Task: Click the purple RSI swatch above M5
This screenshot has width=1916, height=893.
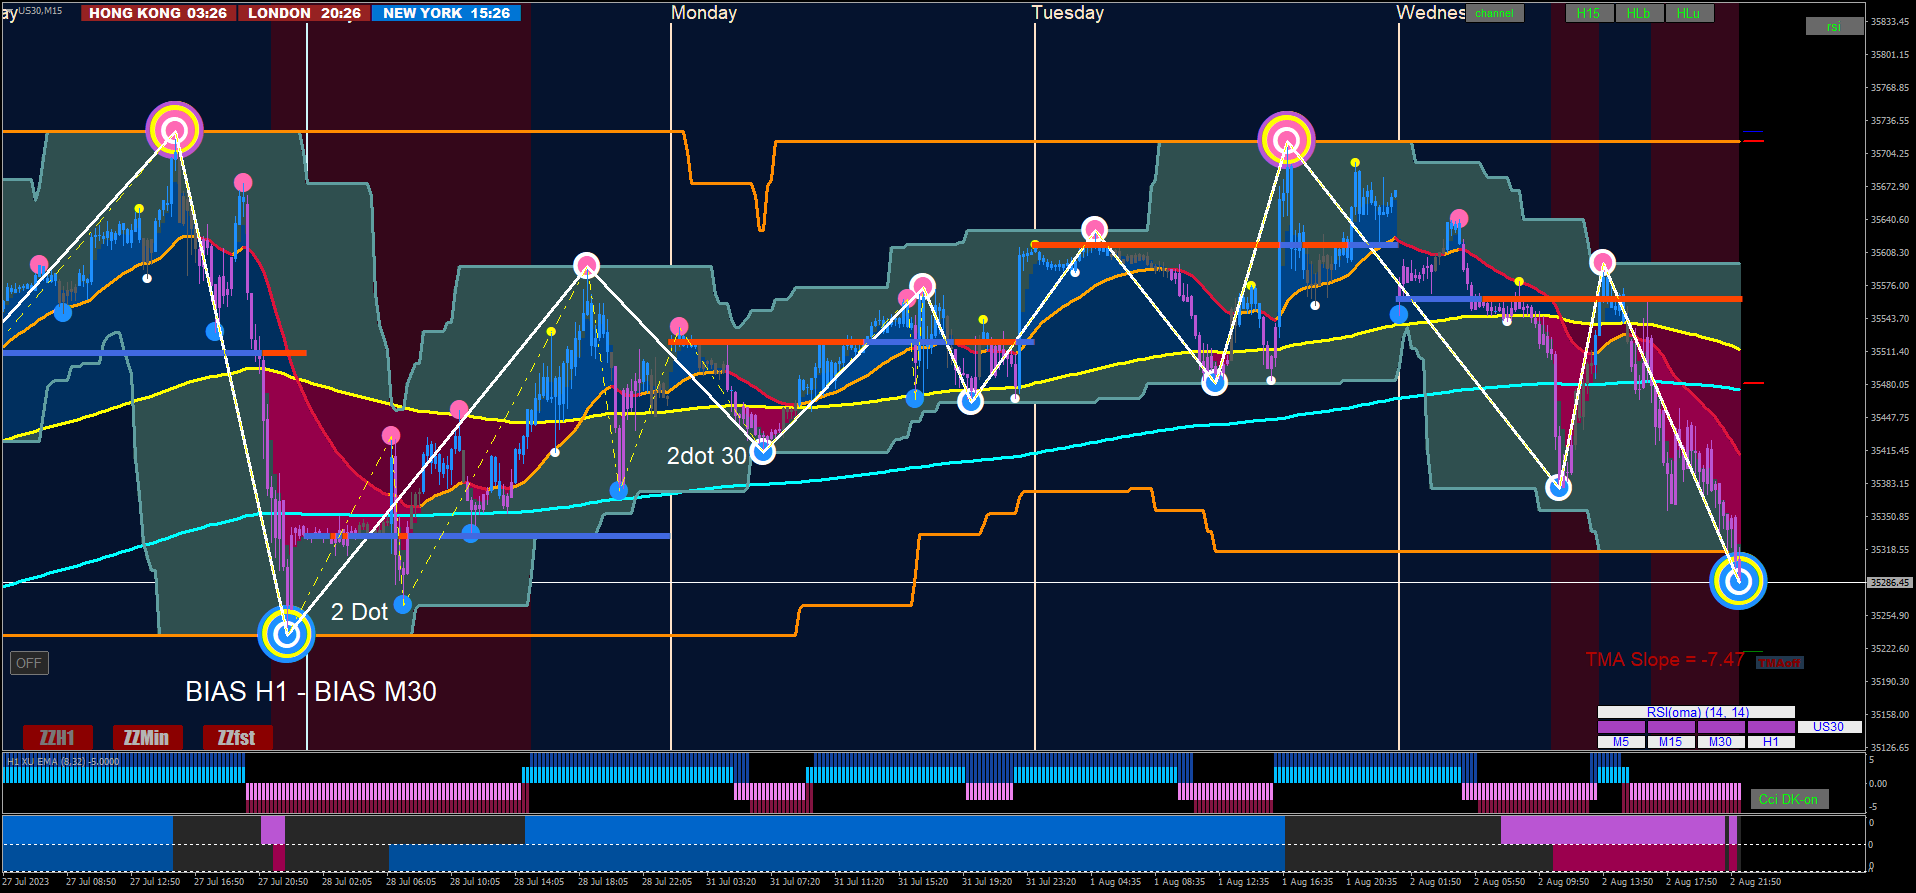Action: tap(1621, 727)
